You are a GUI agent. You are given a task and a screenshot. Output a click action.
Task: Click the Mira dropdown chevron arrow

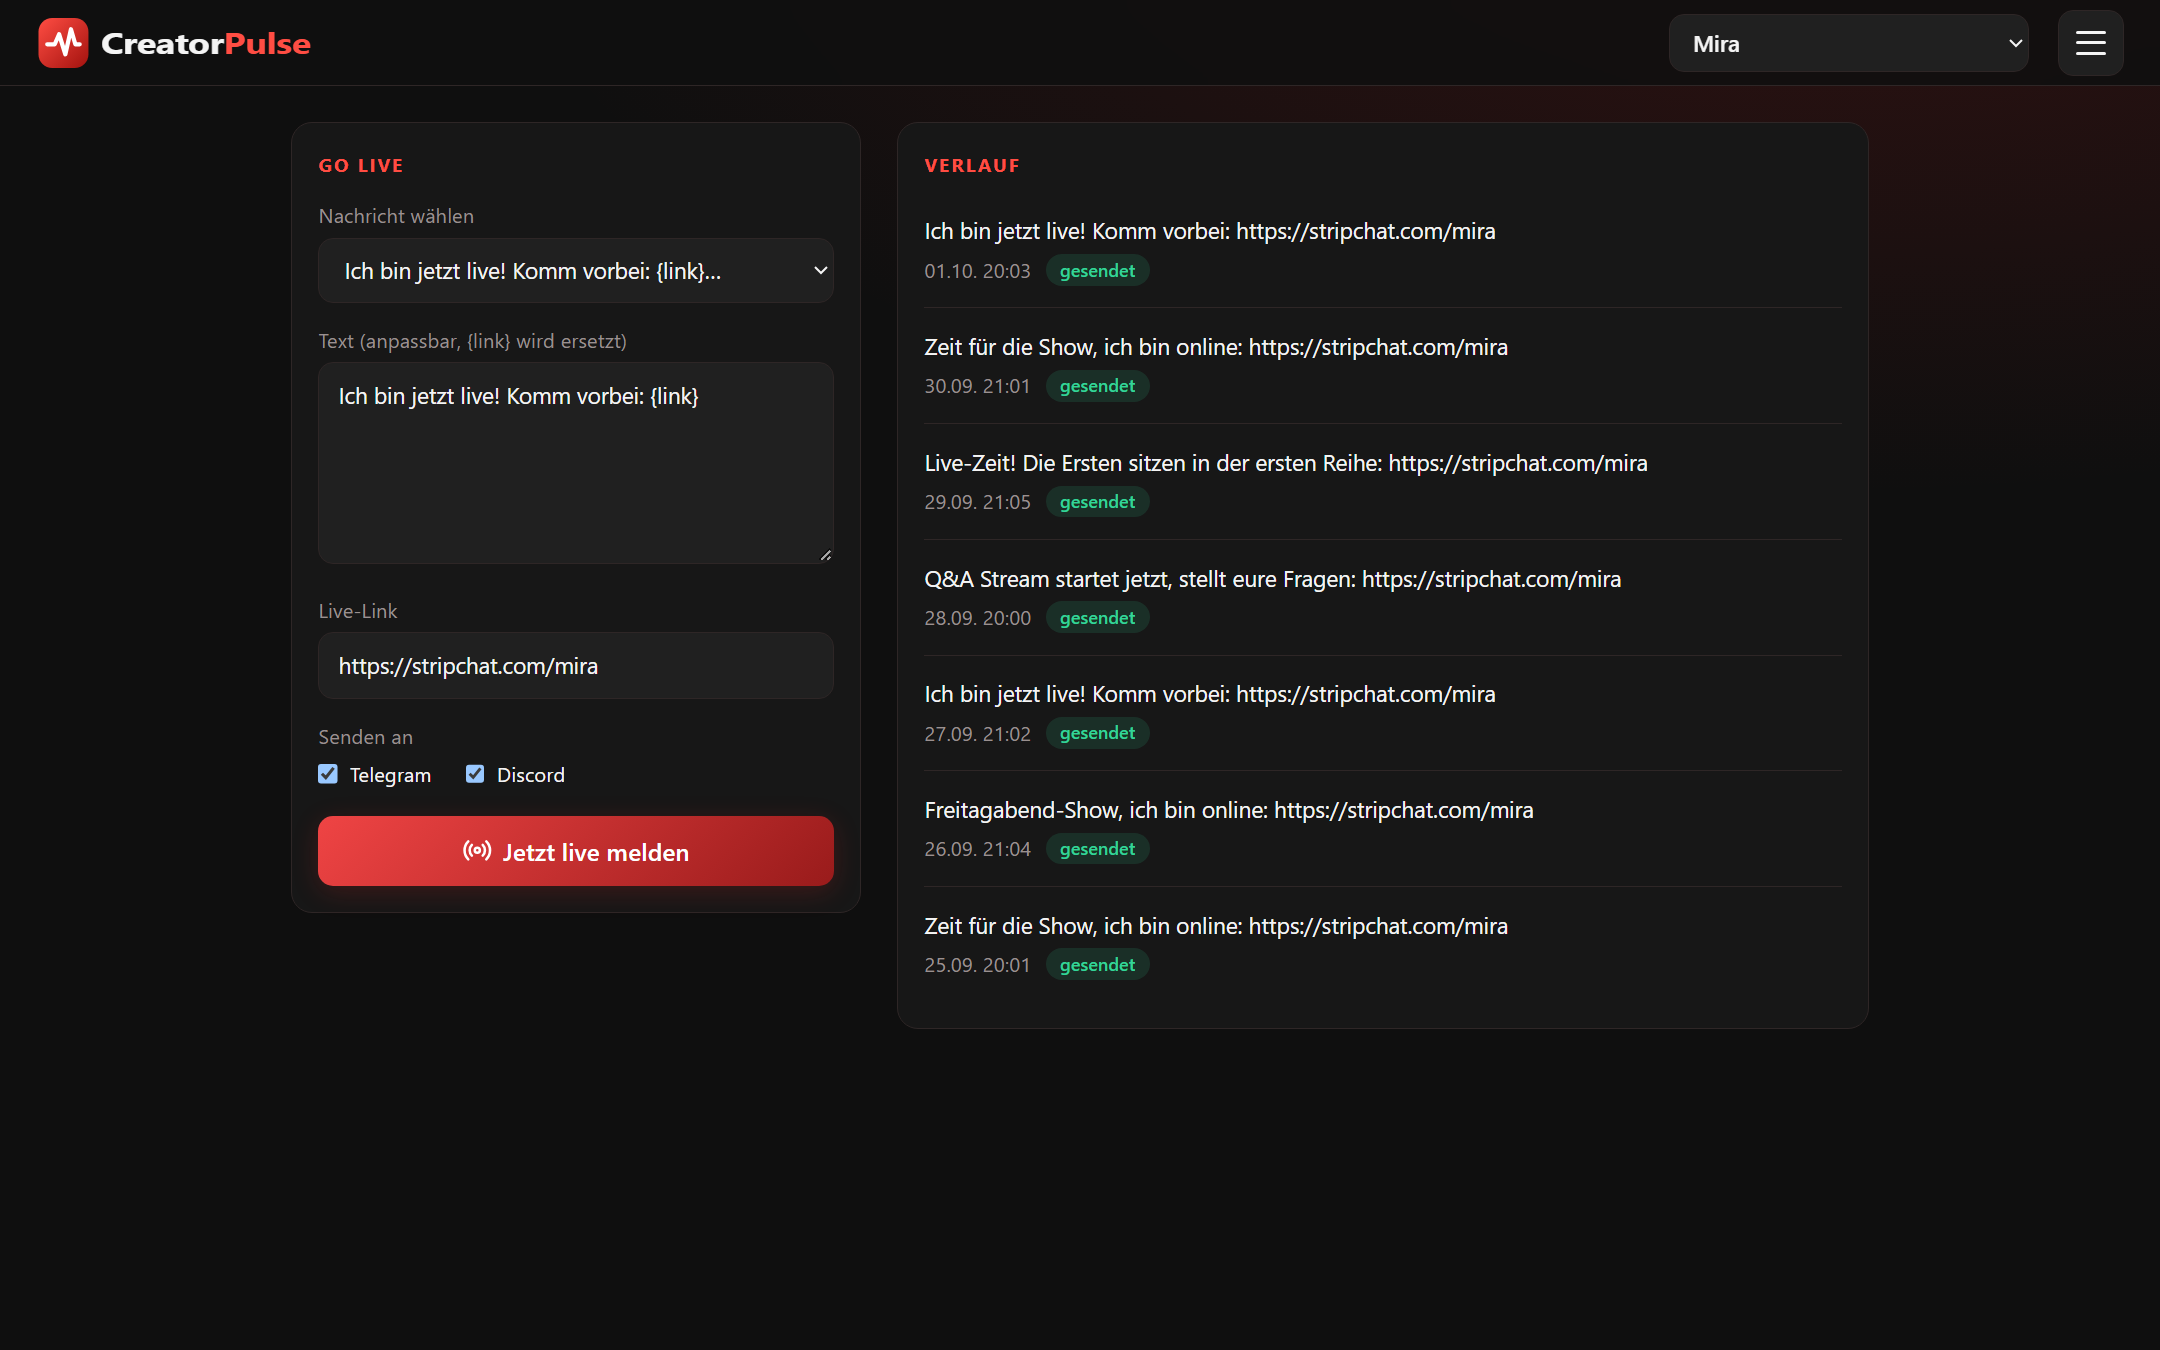[2015, 43]
